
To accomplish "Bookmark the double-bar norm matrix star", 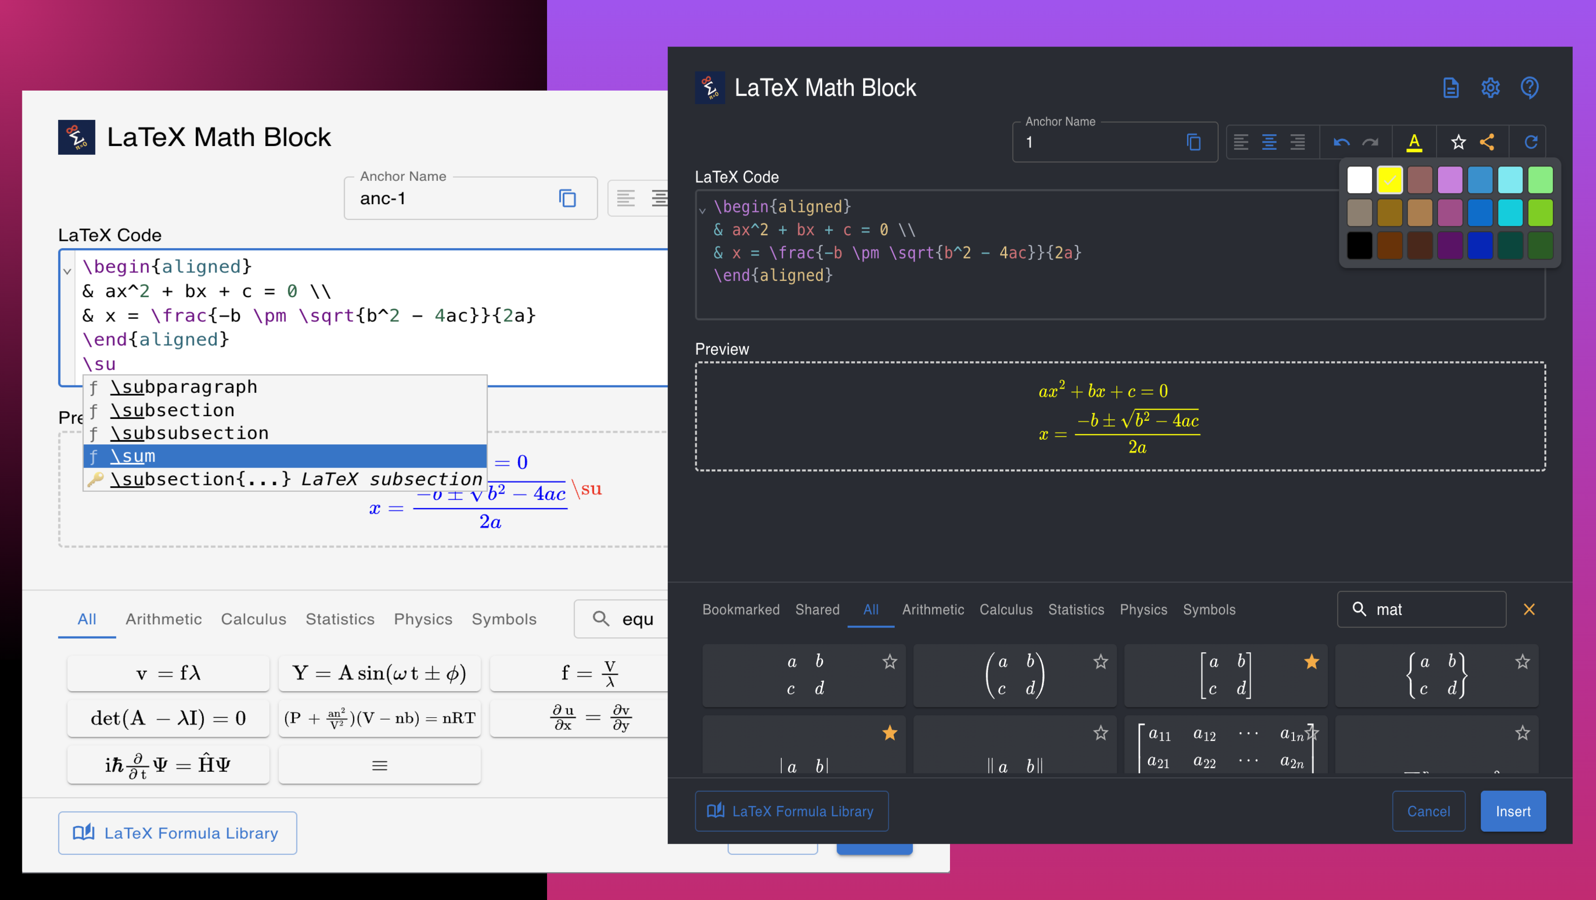I will coord(1101,733).
